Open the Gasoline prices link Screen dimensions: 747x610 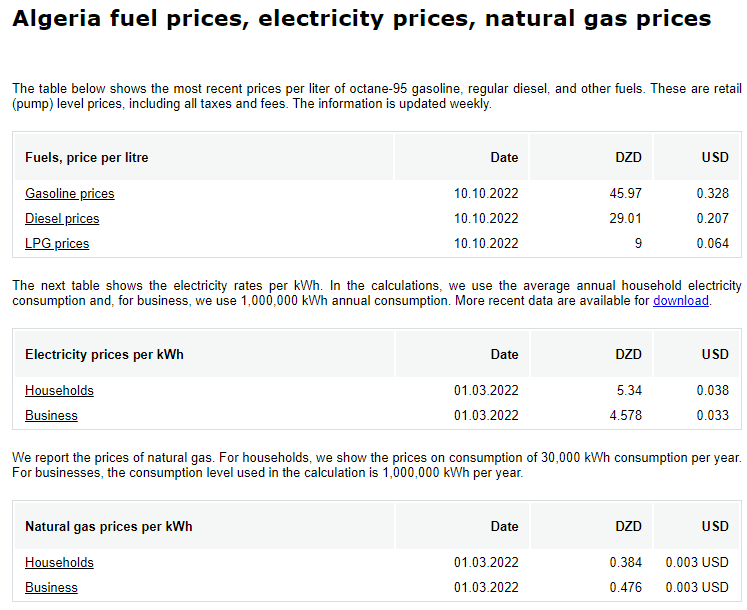point(69,194)
